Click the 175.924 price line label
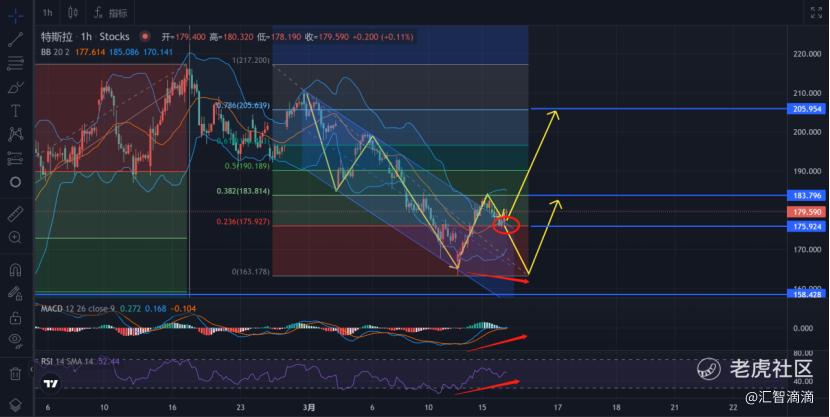 coord(807,226)
